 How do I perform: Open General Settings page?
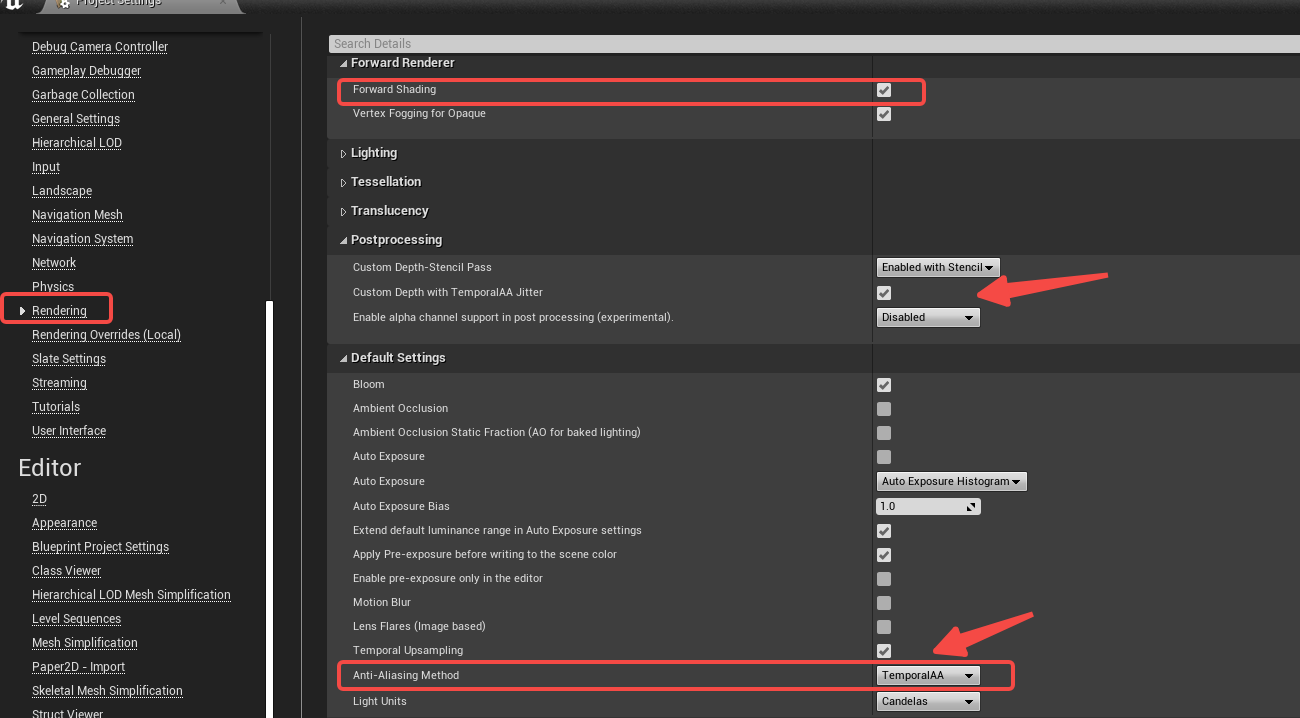[76, 119]
